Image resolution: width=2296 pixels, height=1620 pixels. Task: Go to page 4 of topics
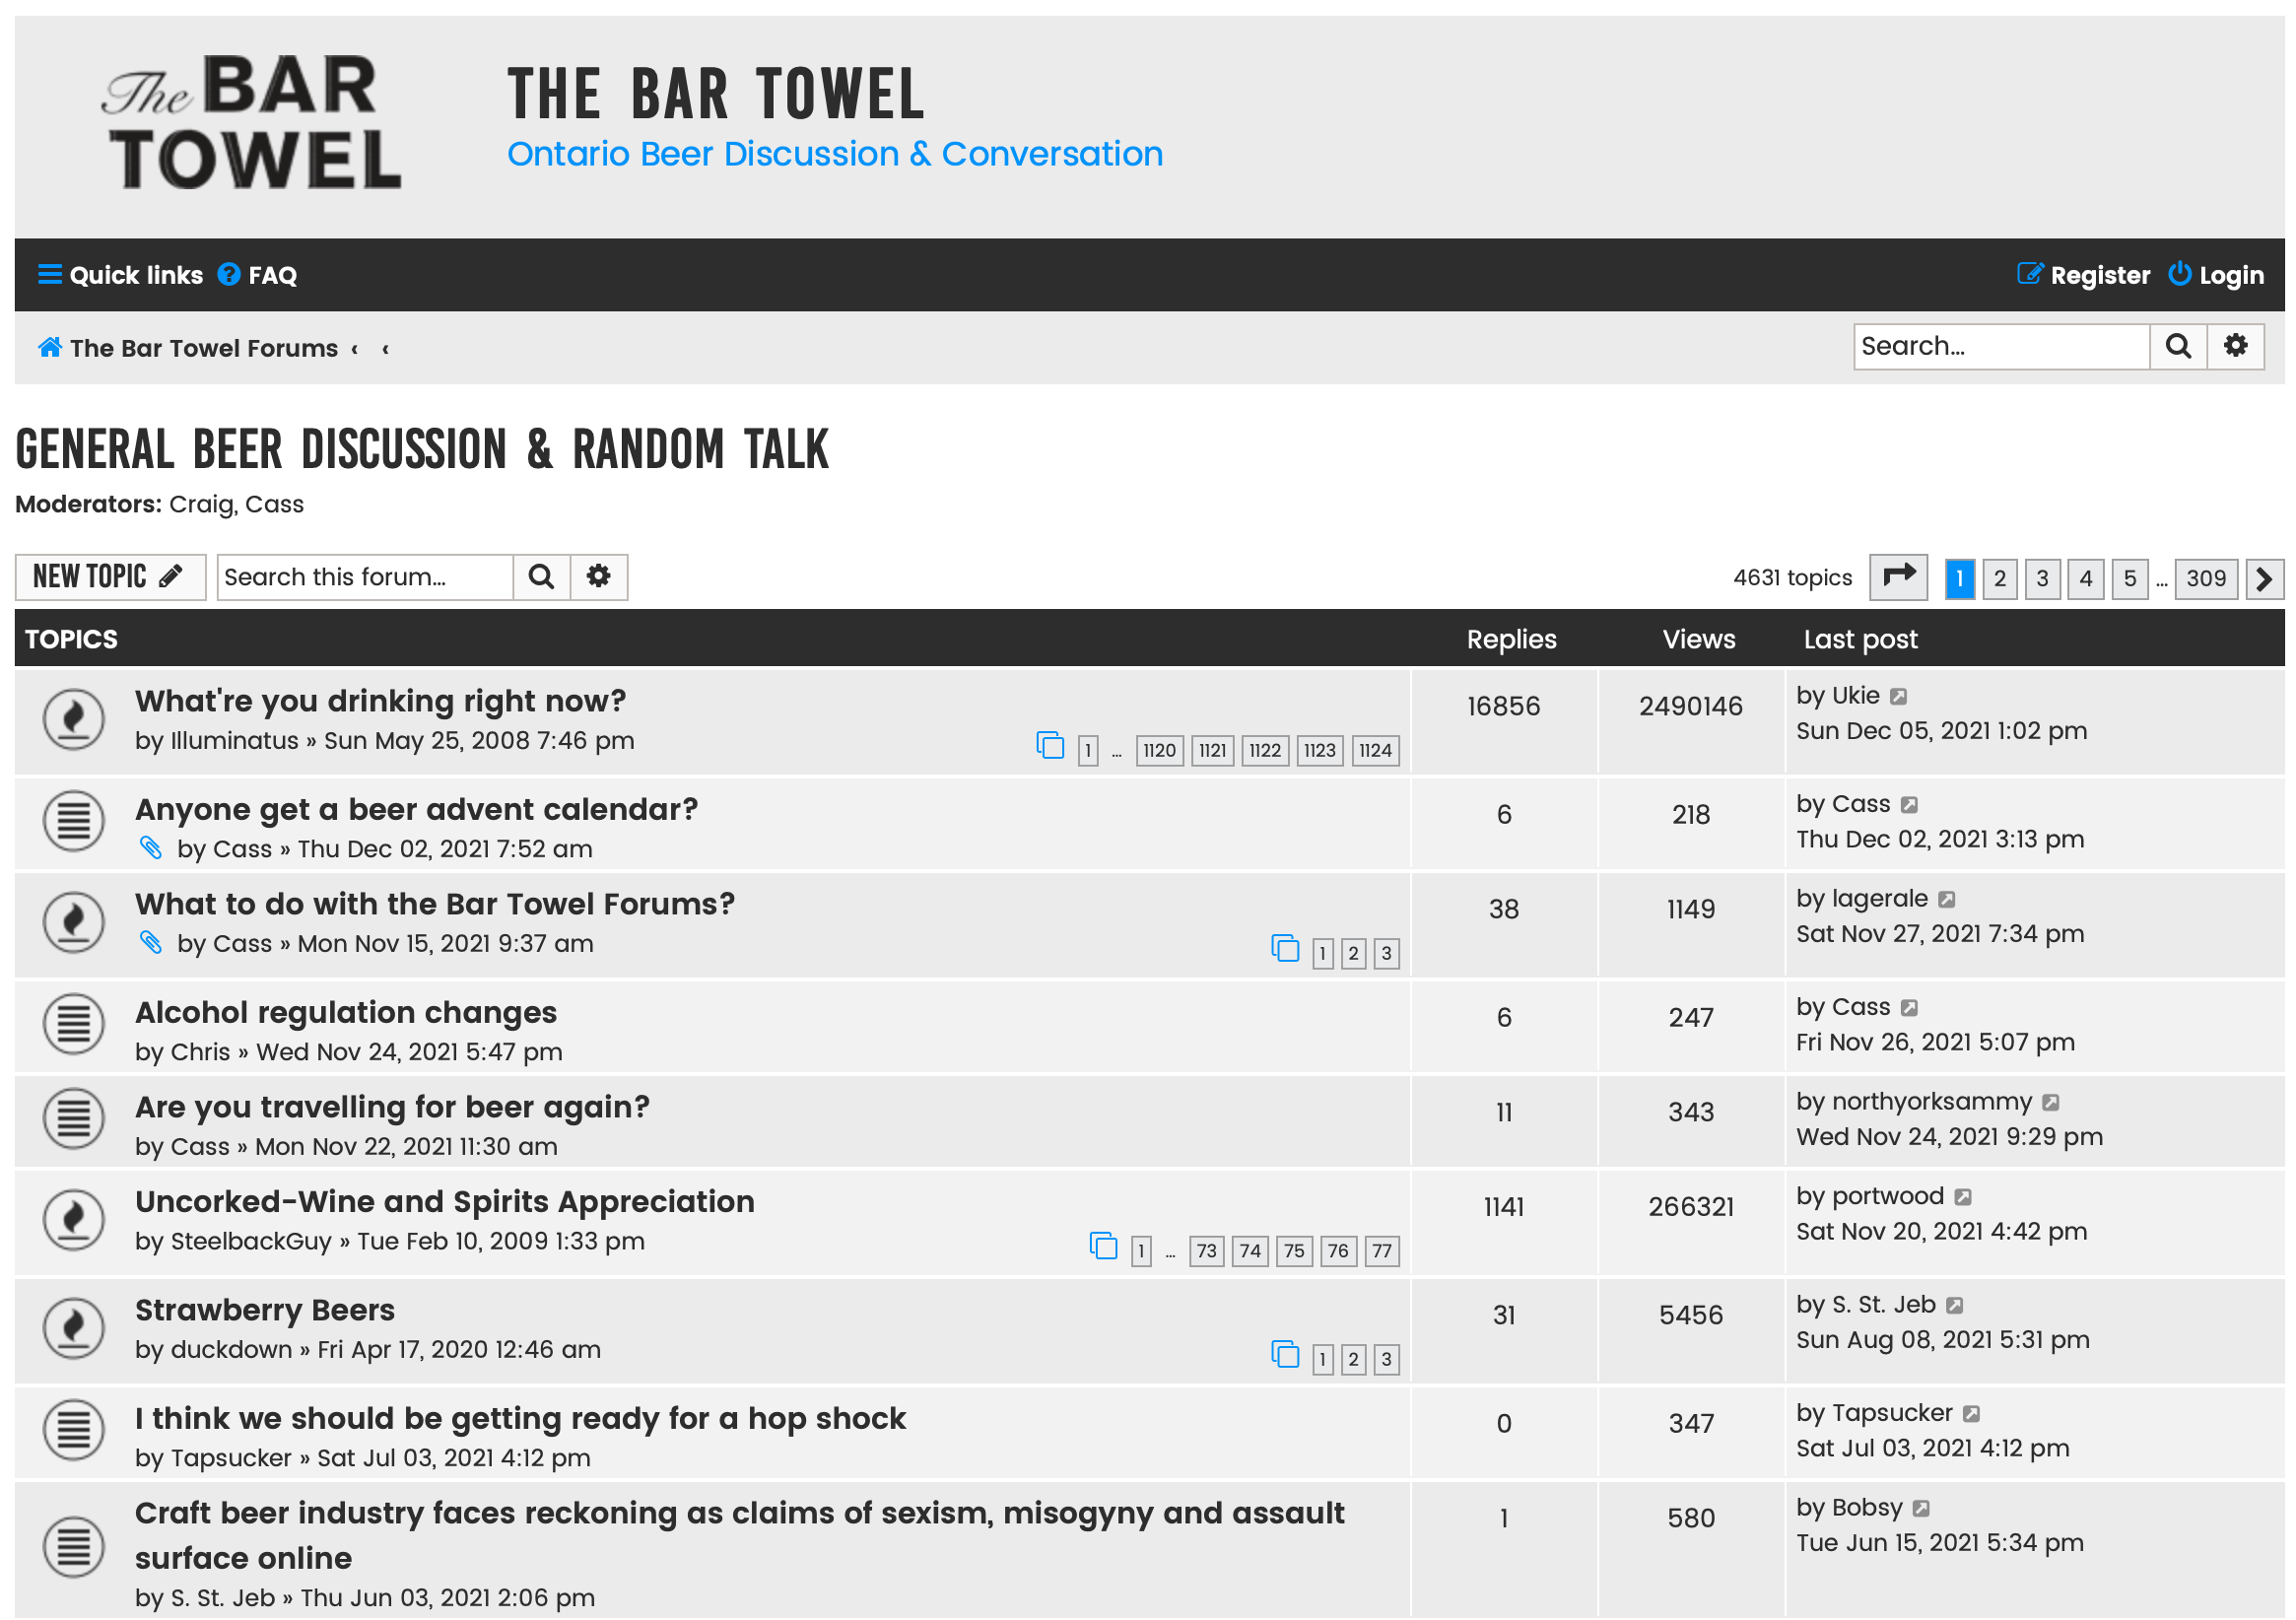2086,579
